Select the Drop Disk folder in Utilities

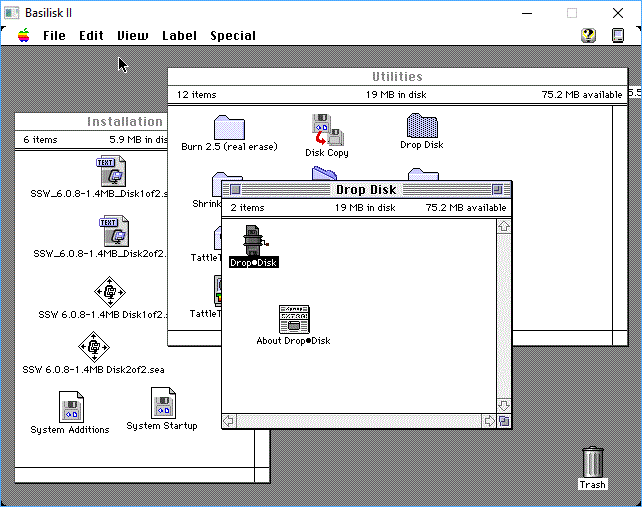[x=422, y=125]
